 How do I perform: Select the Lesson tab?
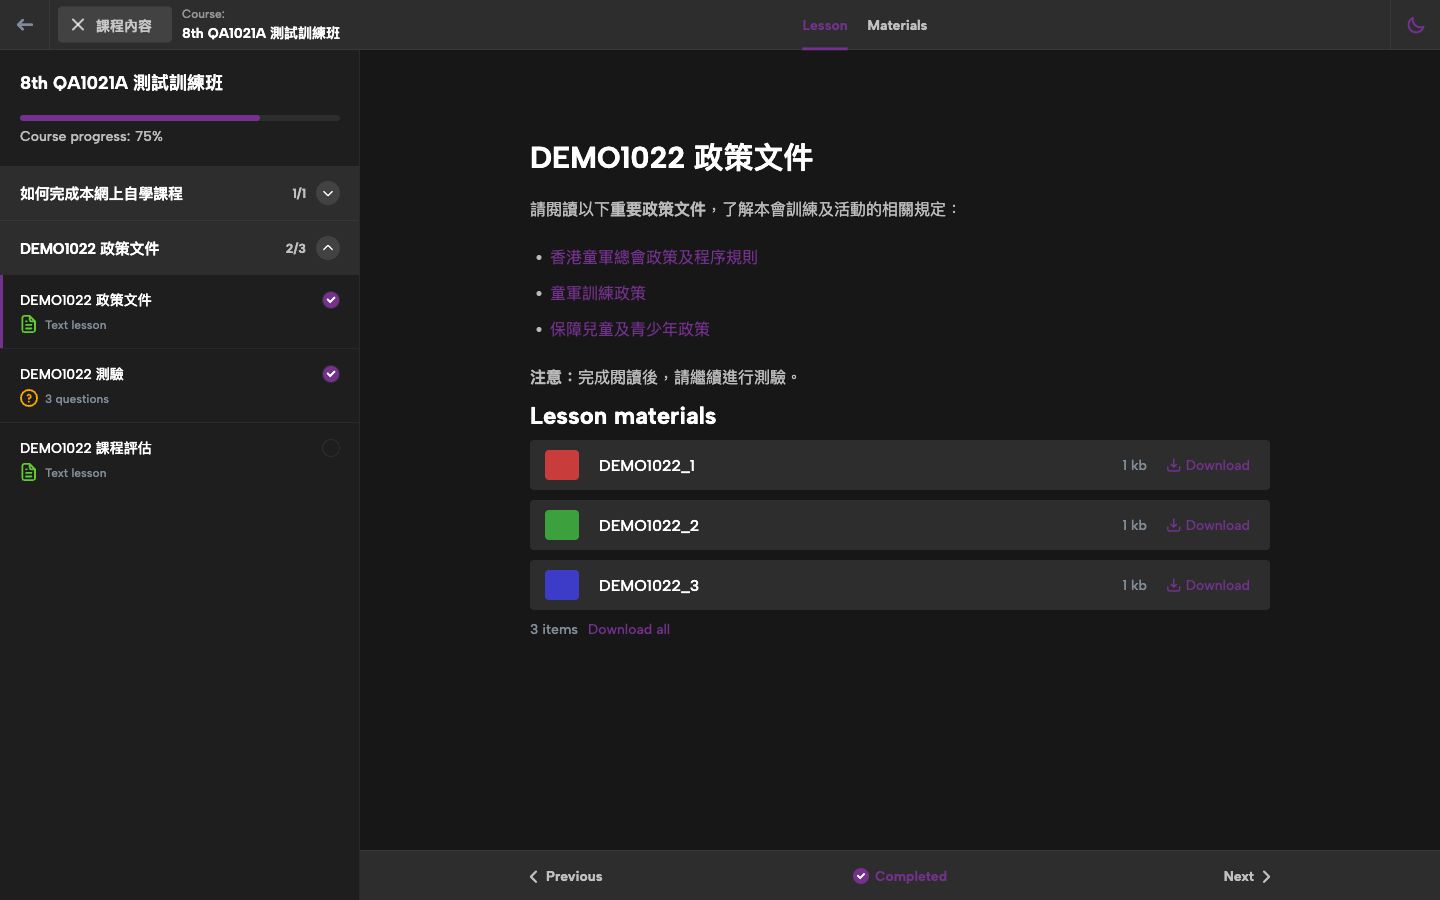click(825, 25)
